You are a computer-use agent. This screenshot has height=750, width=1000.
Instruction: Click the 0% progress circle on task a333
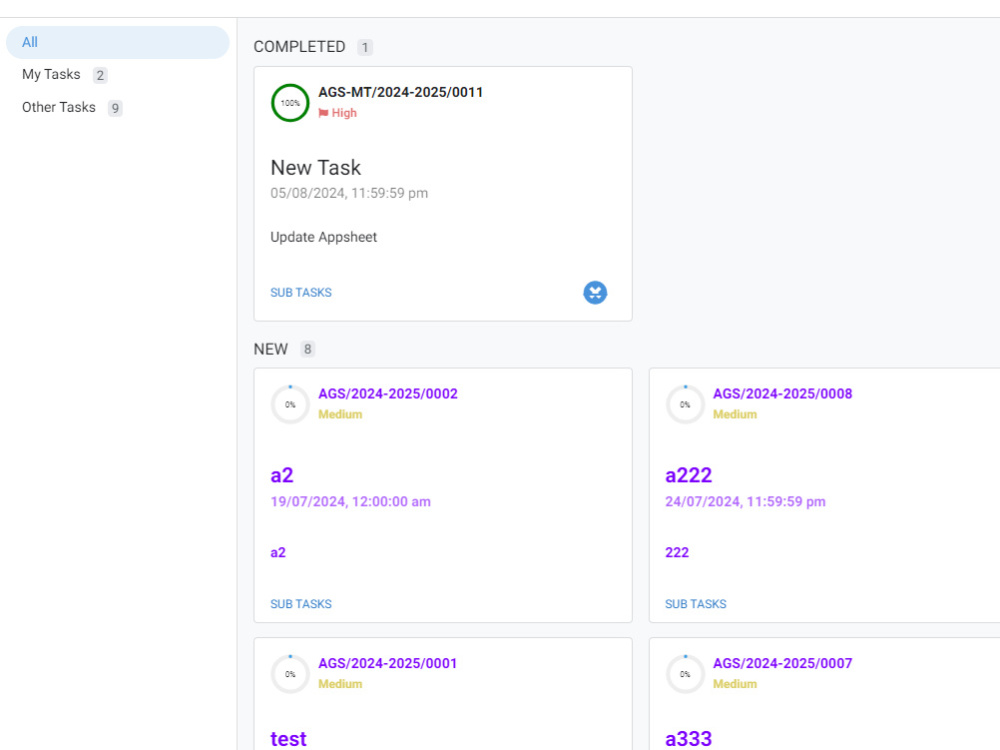684,674
